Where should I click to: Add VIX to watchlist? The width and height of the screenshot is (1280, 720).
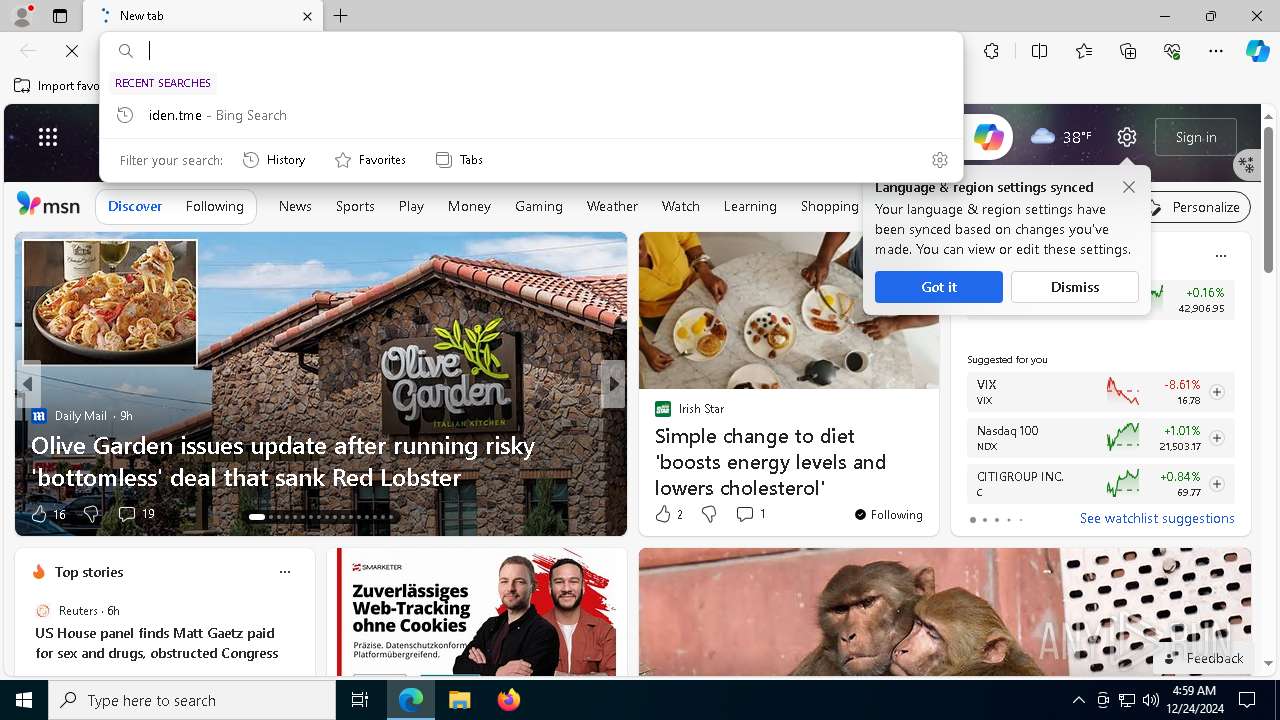[x=1216, y=392]
